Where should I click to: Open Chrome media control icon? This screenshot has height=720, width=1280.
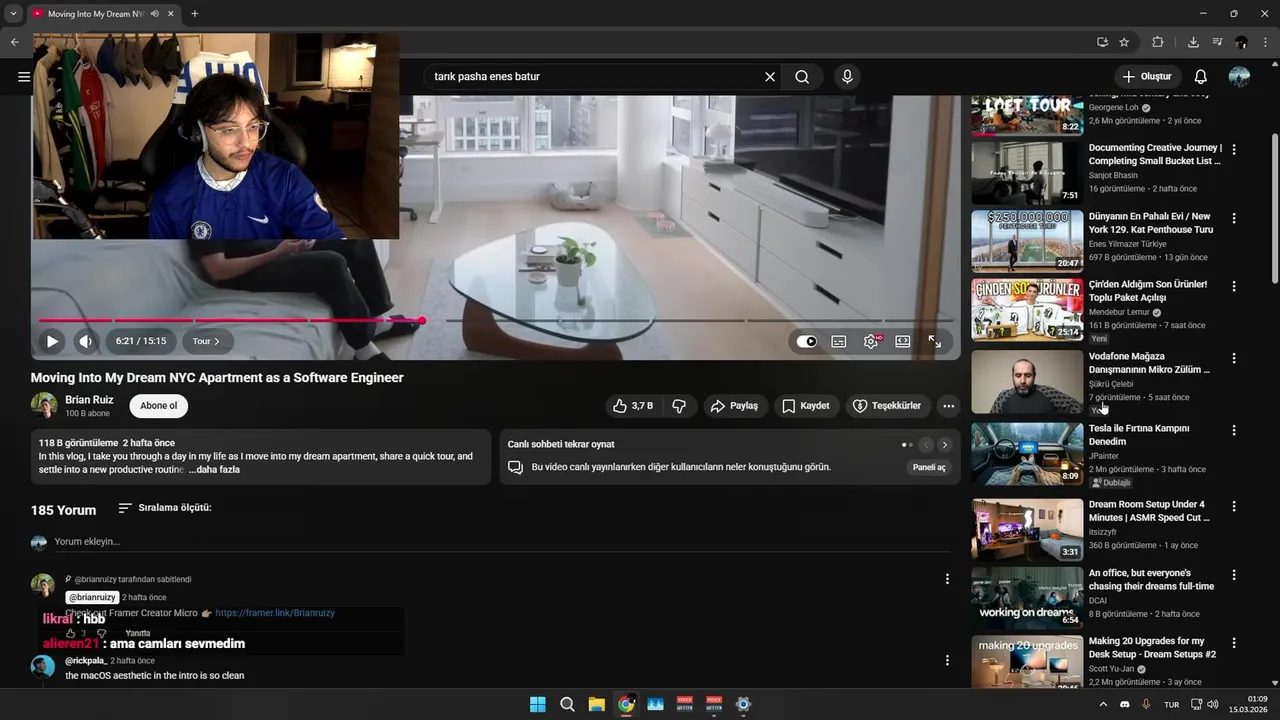(1217, 42)
